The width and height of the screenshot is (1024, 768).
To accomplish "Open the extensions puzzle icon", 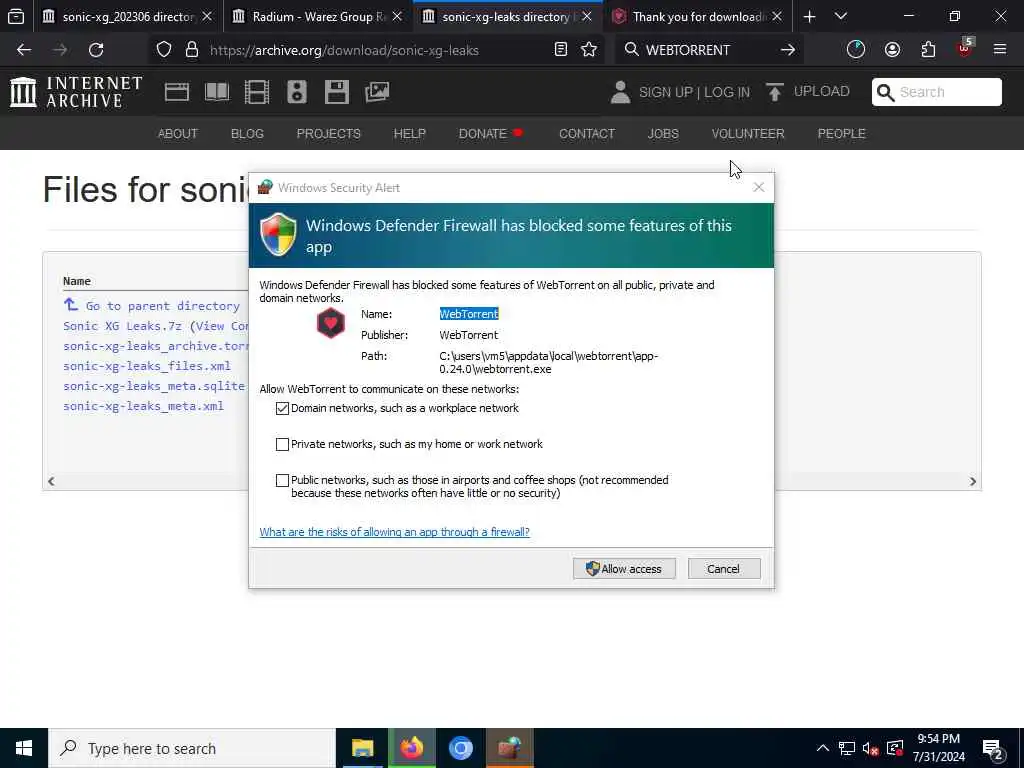I will (928, 50).
